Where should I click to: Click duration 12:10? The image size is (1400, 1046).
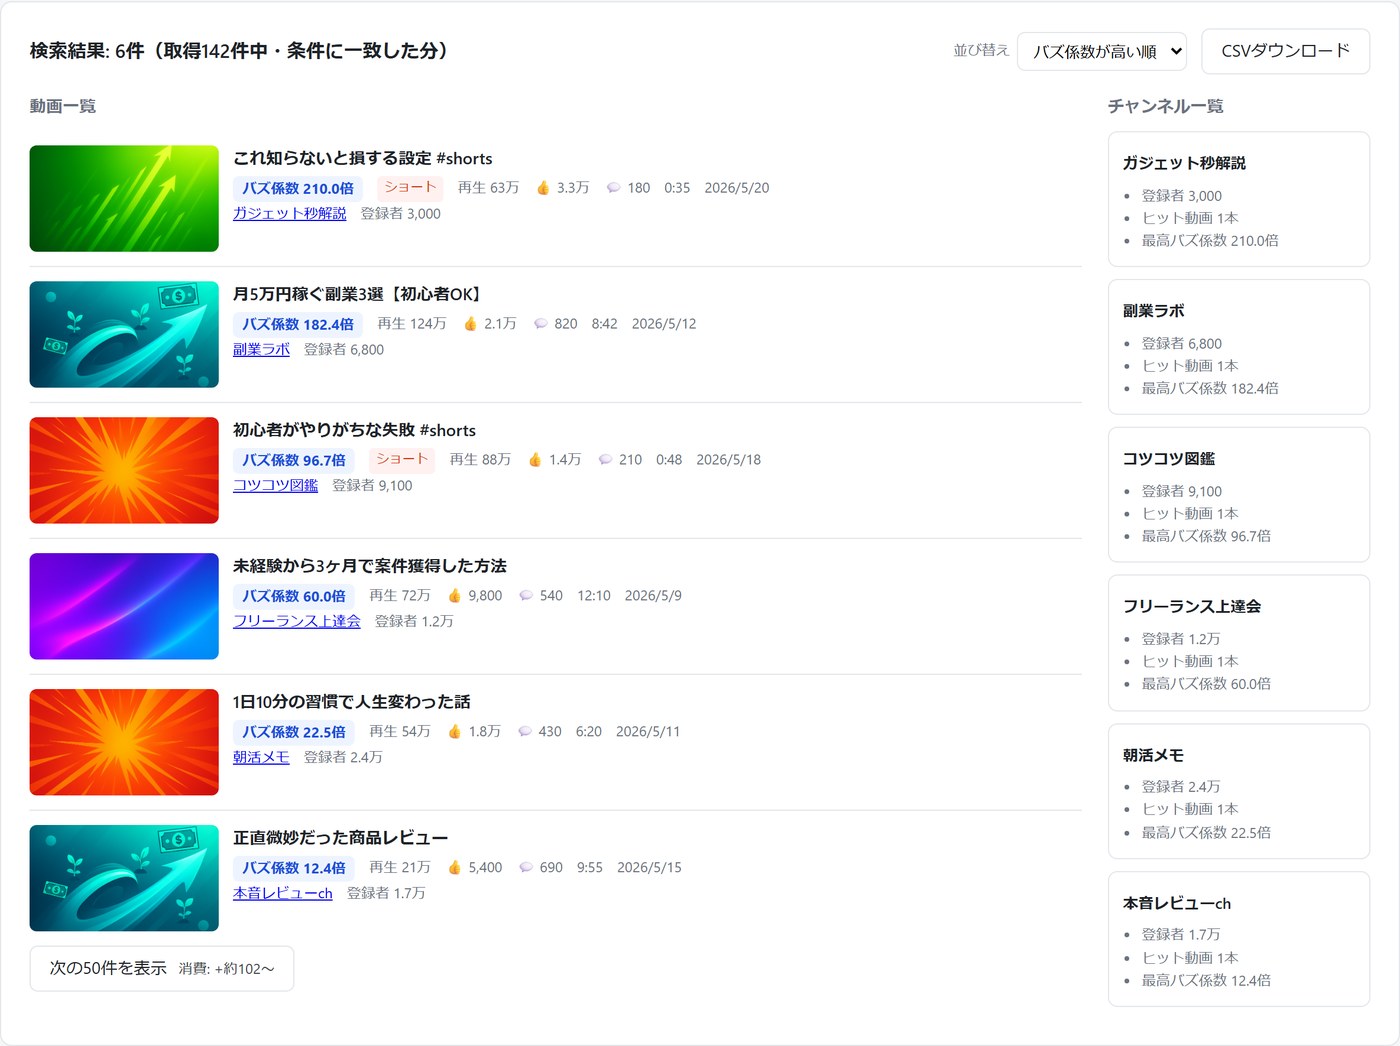[594, 595]
